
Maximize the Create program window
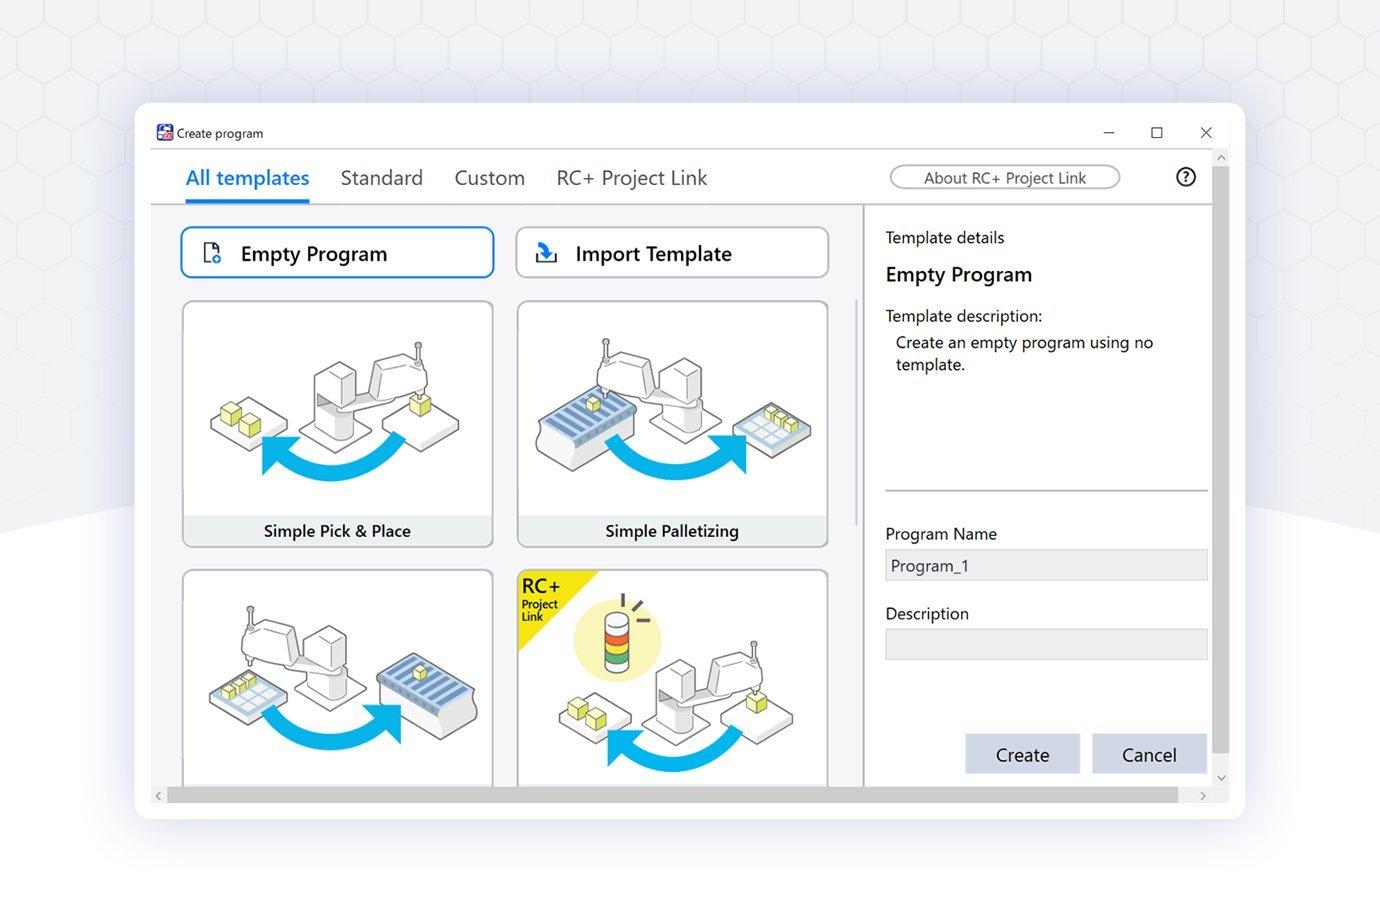(x=1157, y=133)
